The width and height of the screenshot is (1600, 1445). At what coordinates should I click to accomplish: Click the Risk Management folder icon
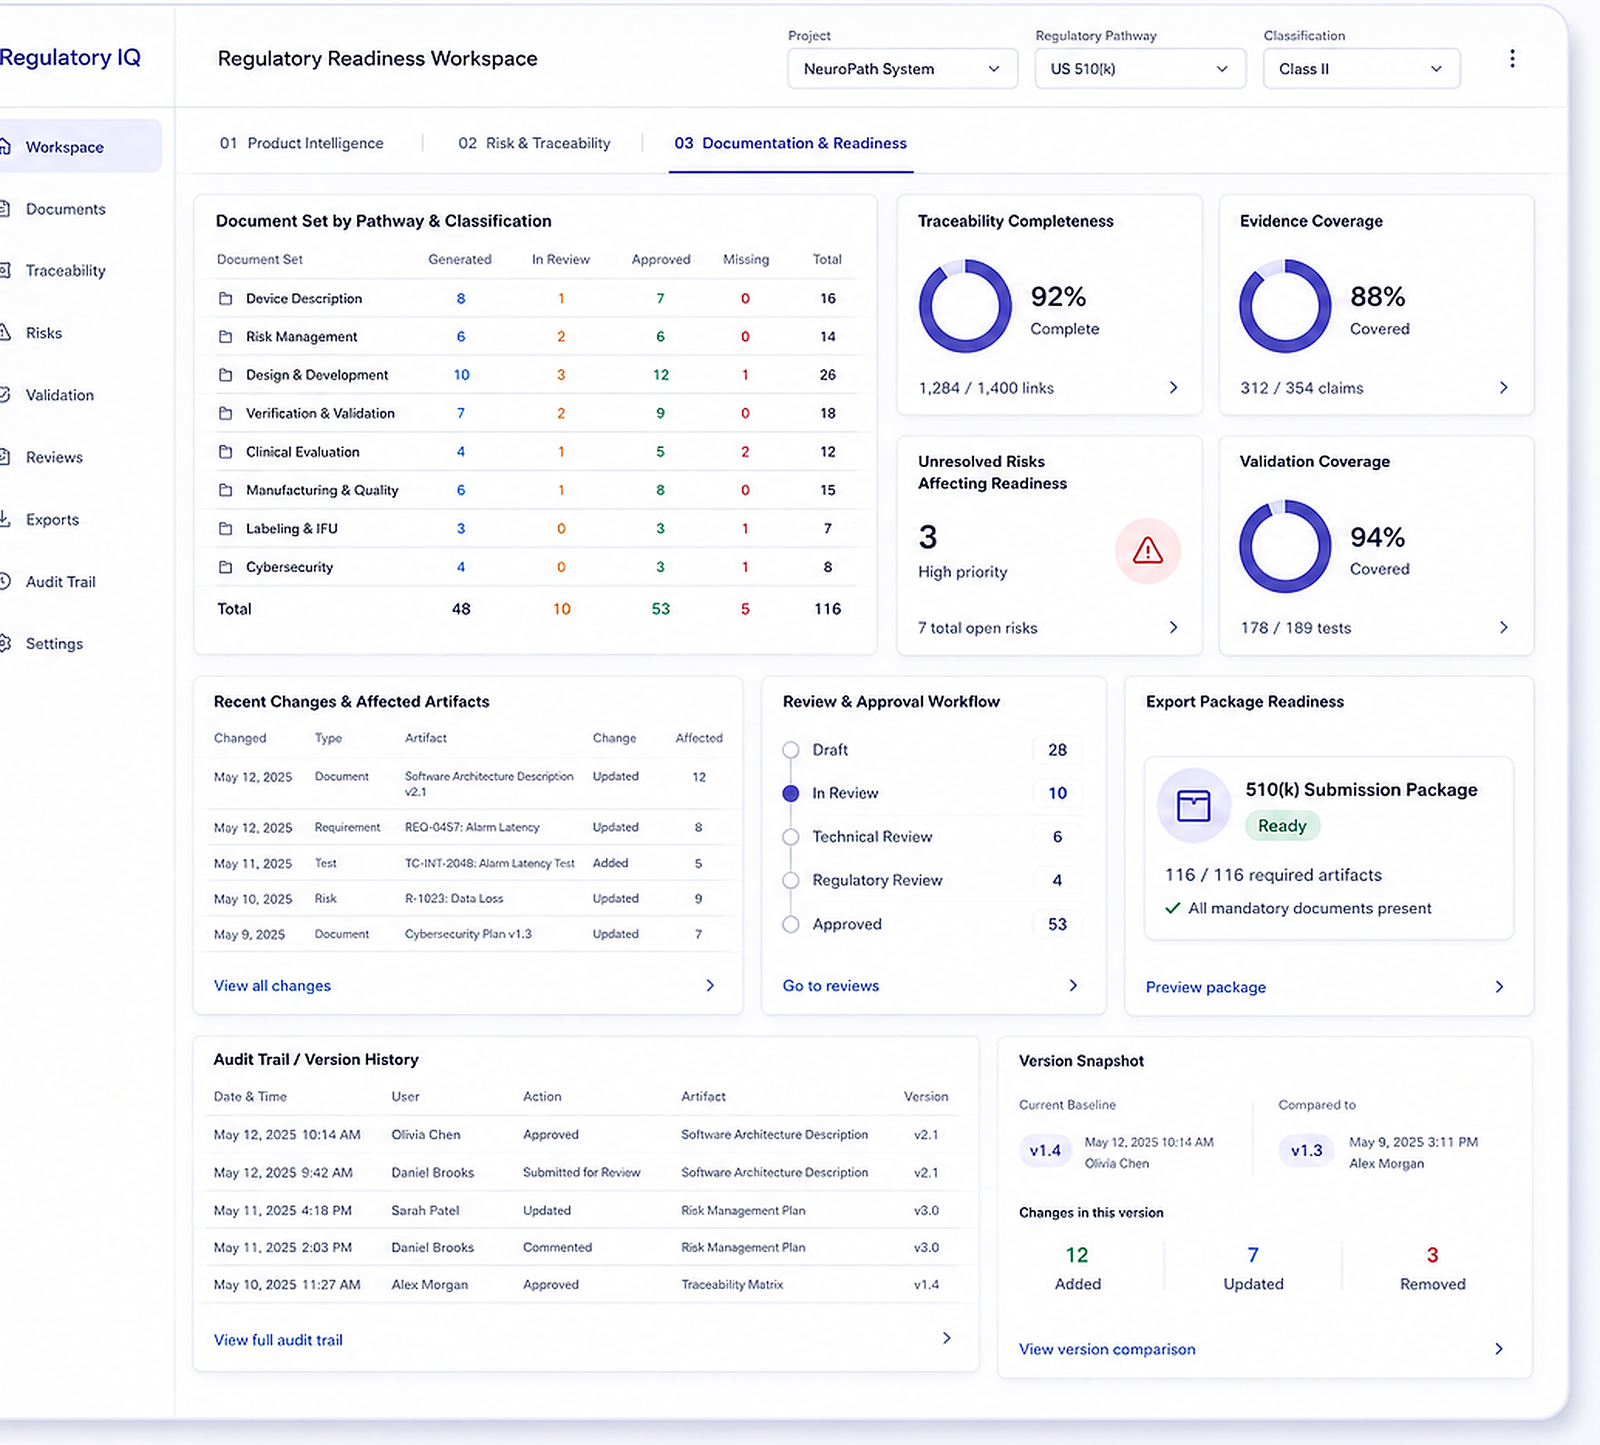pos(226,337)
